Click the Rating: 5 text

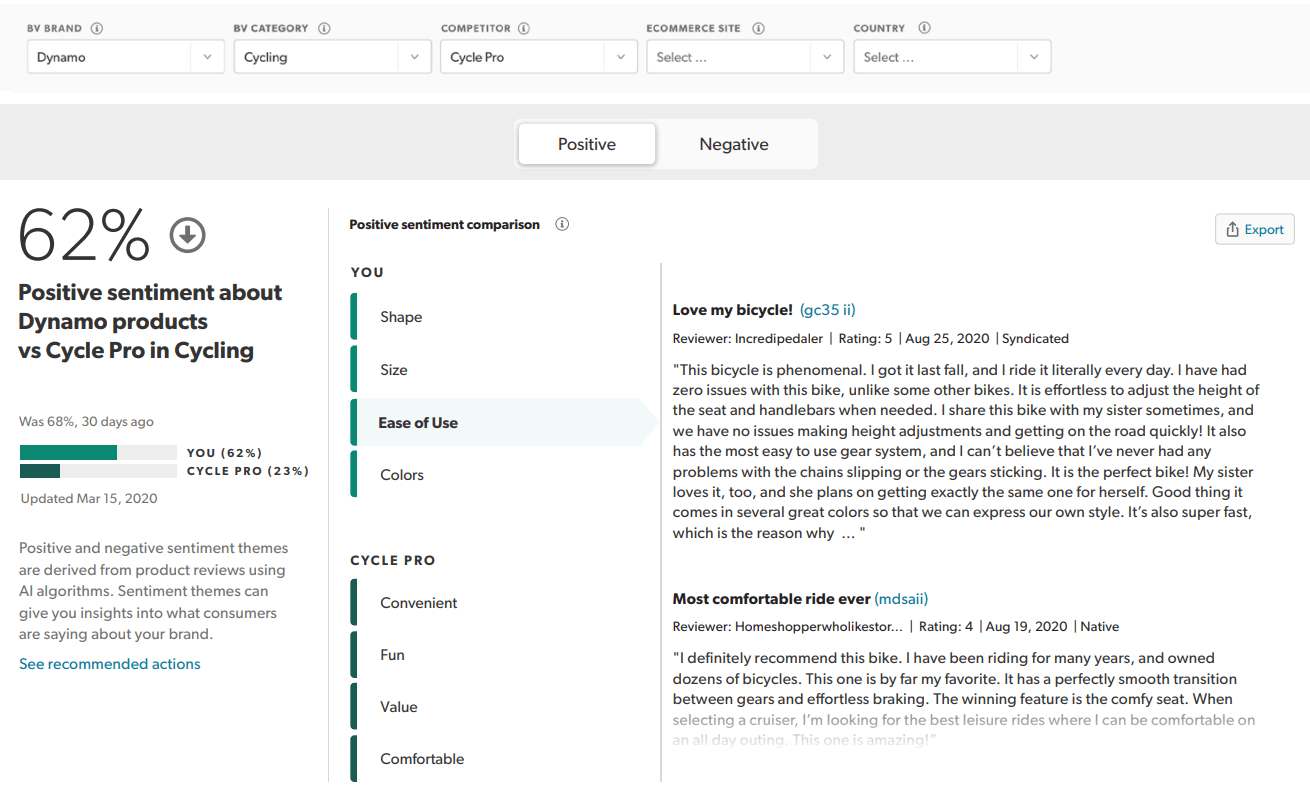865,339
